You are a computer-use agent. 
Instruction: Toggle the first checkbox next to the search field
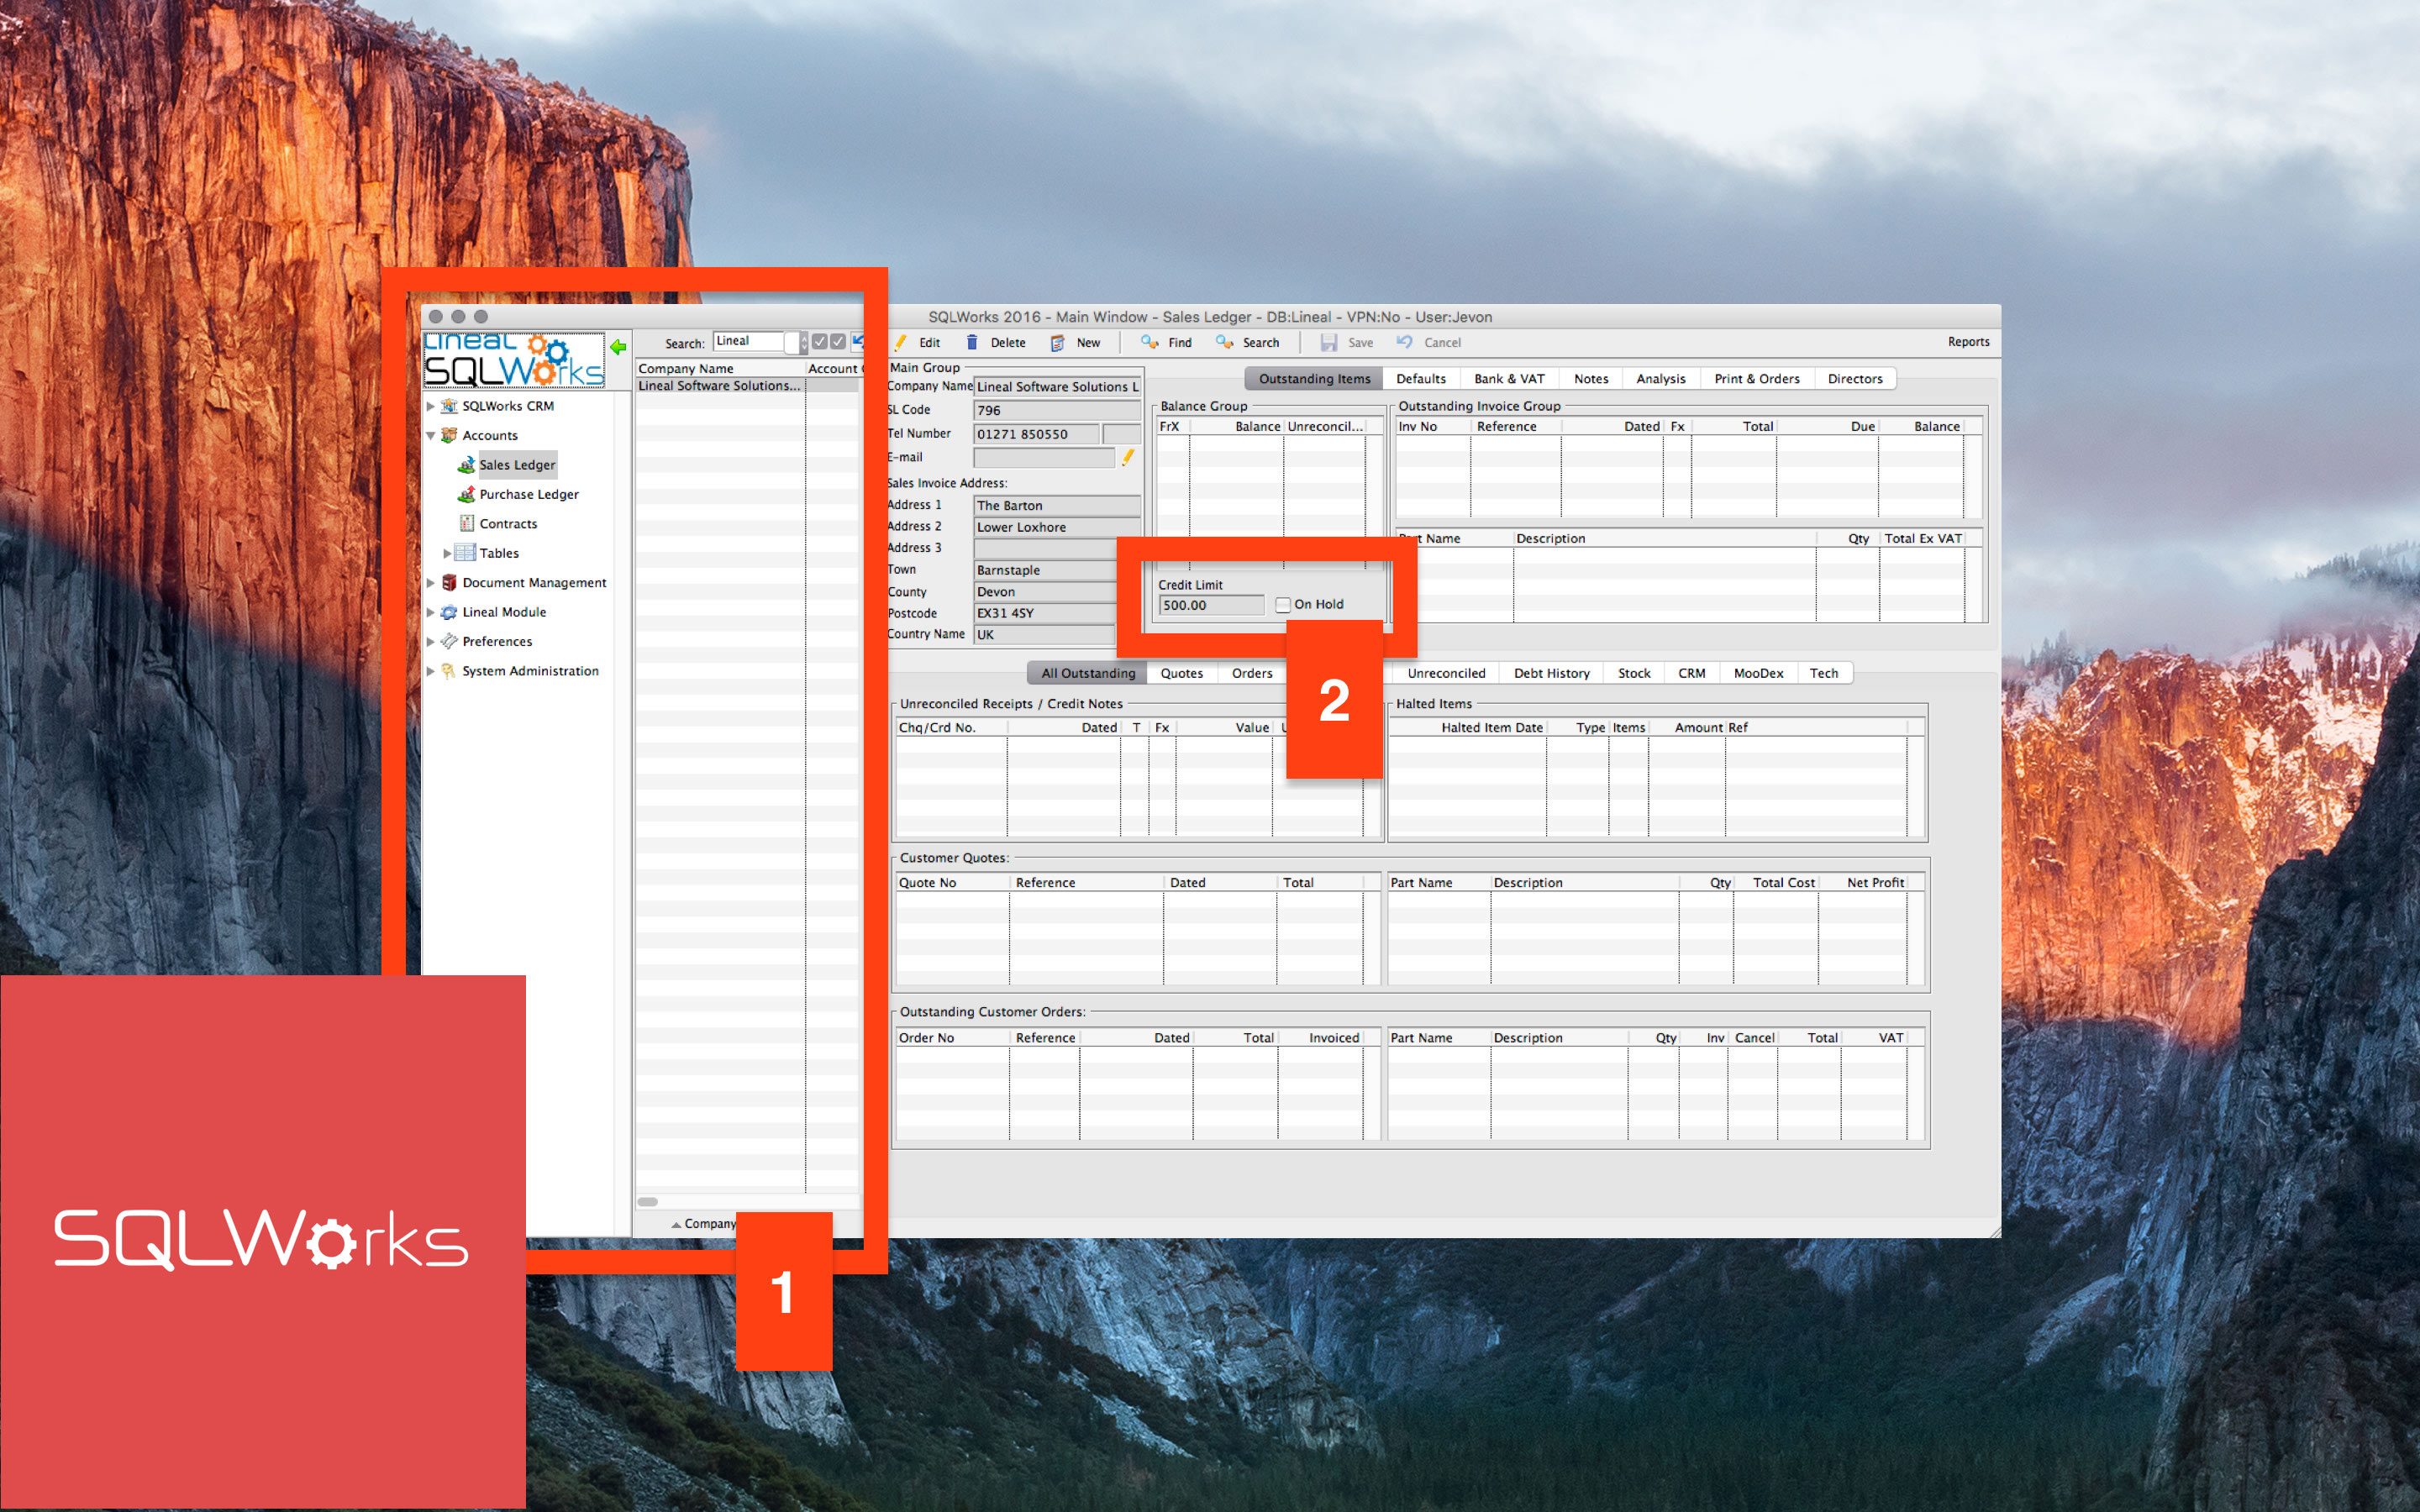coord(820,341)
